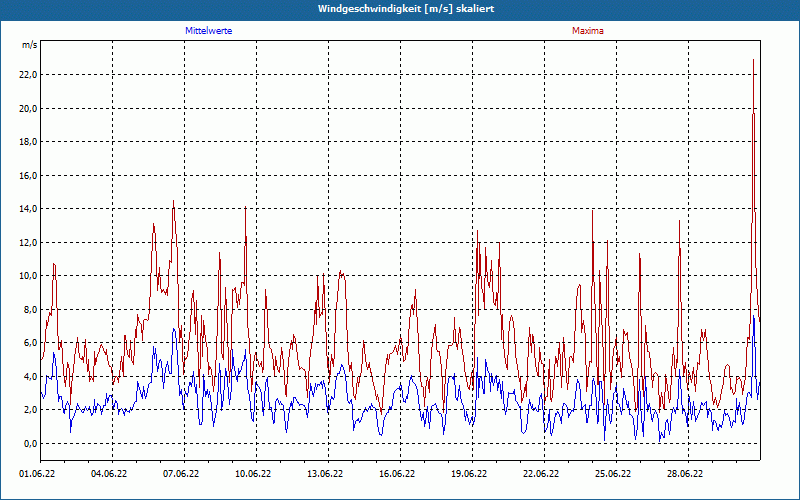Click the 2,0 y-axis value
Viewport: 800px width, 500px height.
[x=30, y=410]
